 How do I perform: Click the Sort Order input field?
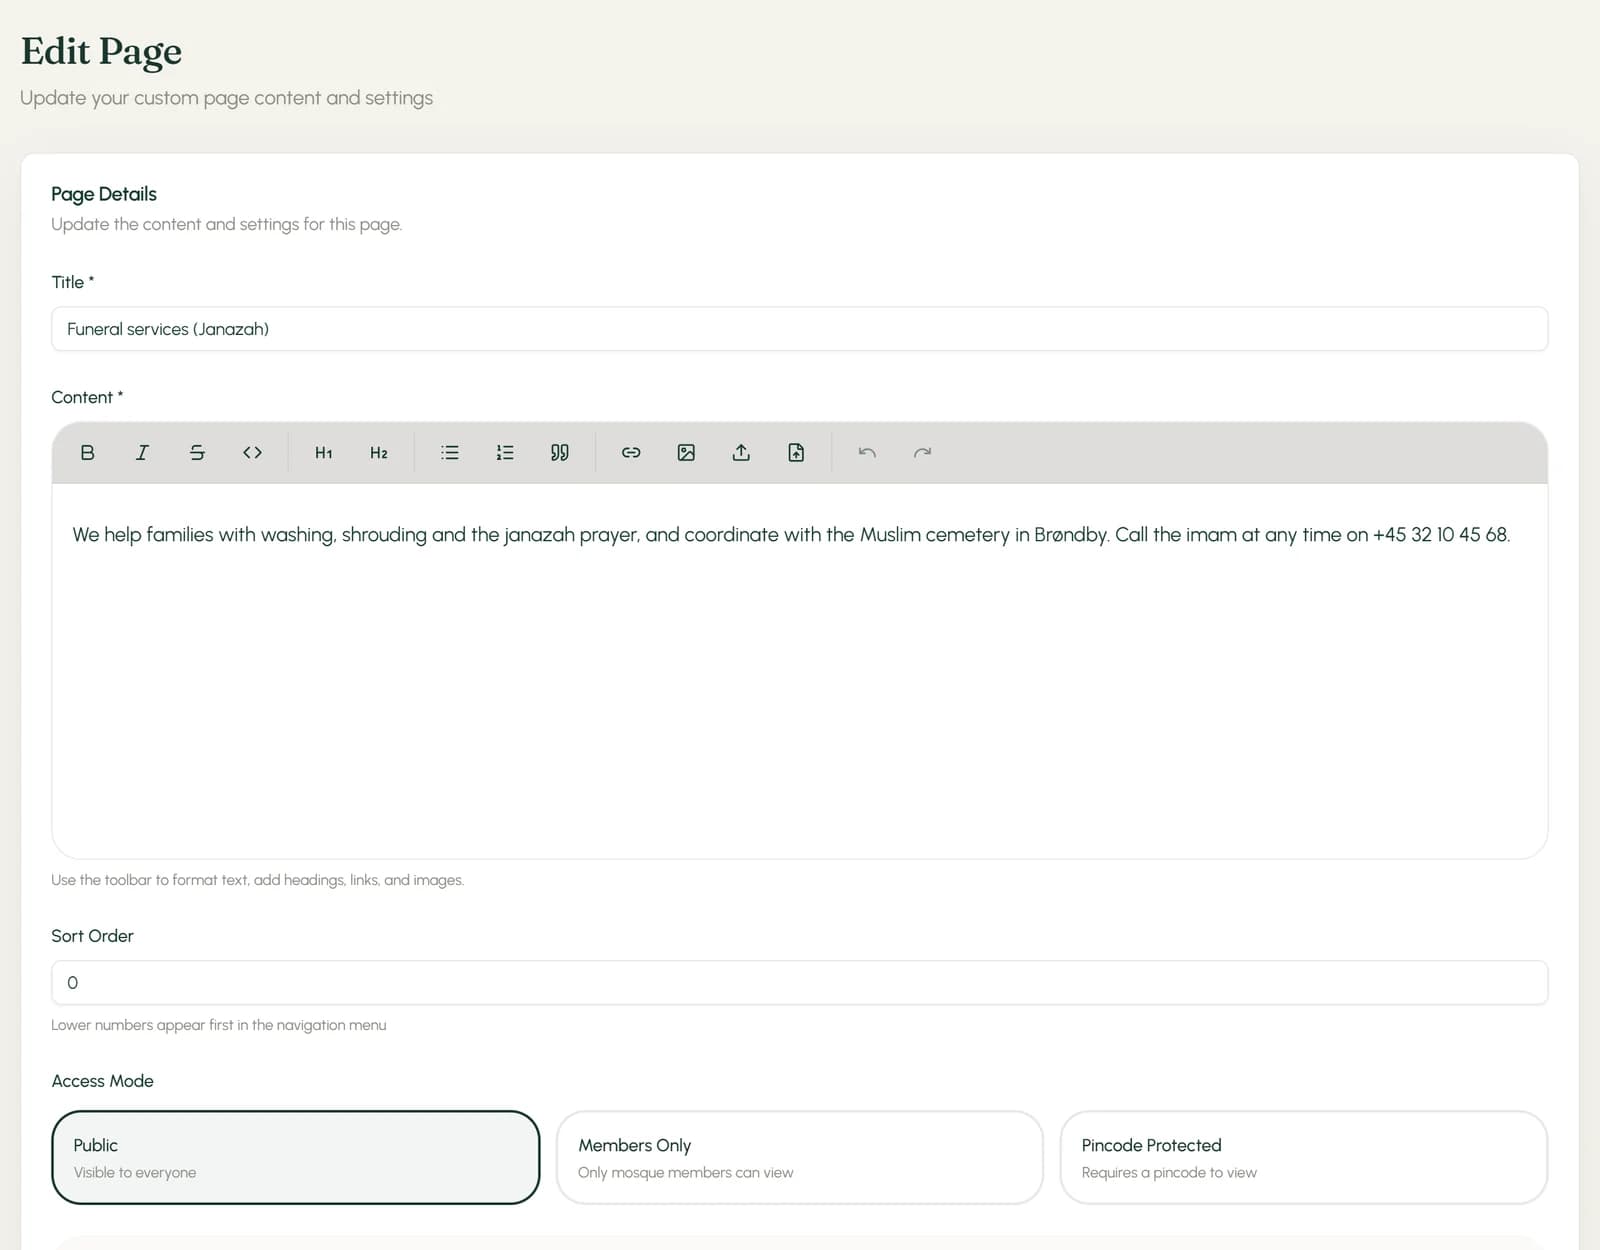[x=800, y=983]
